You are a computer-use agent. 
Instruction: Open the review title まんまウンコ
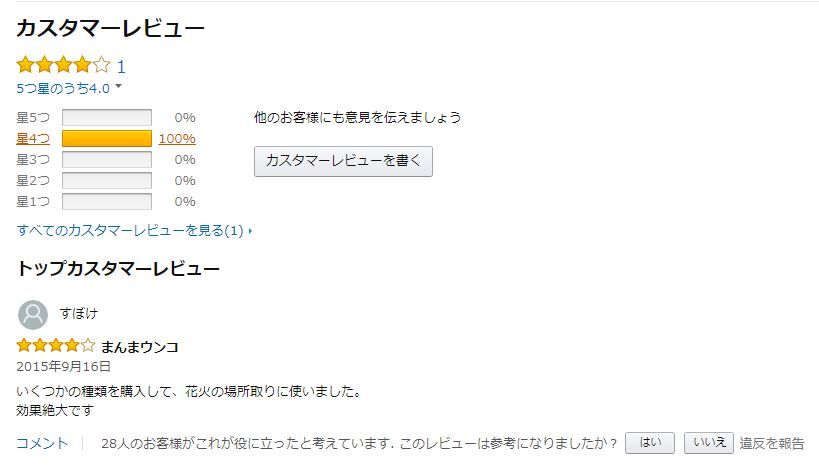(x=139, y=347)
